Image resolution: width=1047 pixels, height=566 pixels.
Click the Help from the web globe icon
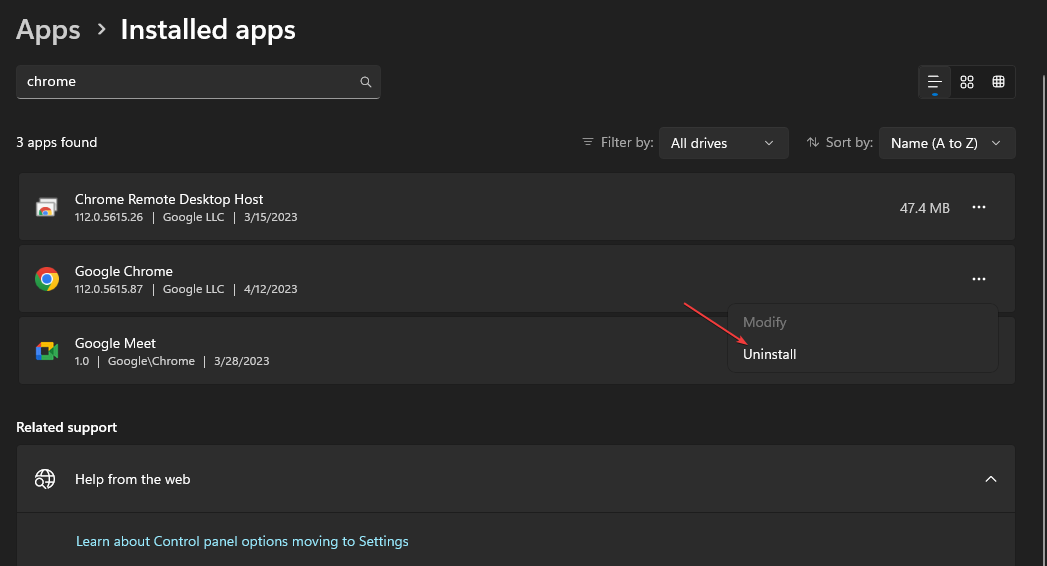click(45, 479)
